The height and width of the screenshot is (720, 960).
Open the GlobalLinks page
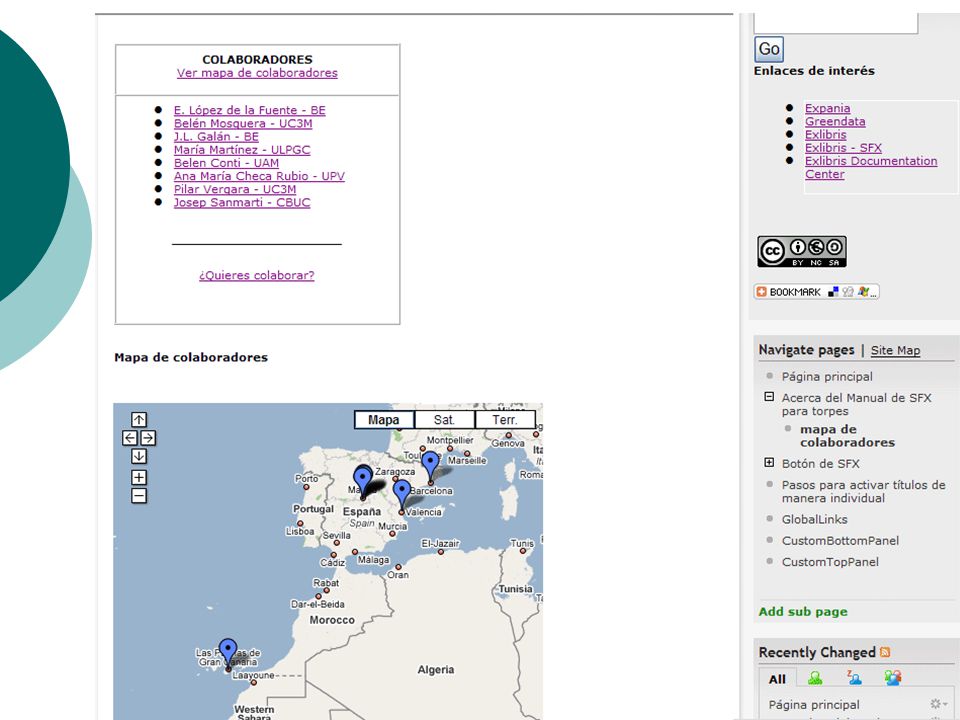[815, 519]
